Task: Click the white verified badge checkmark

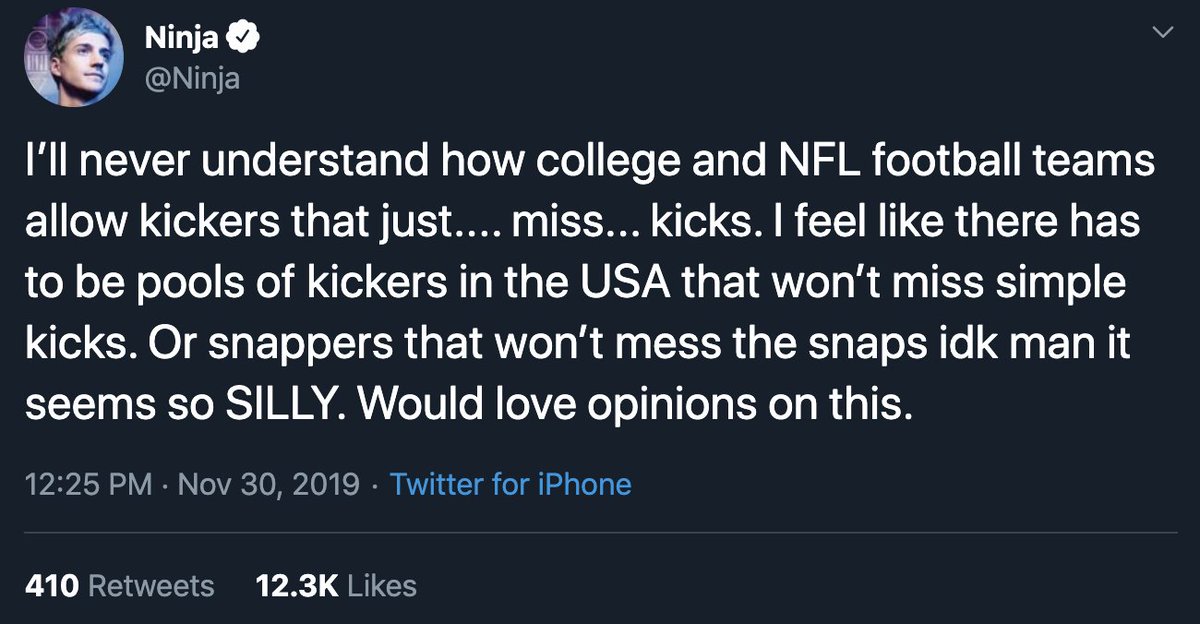Action: (245, 39)
